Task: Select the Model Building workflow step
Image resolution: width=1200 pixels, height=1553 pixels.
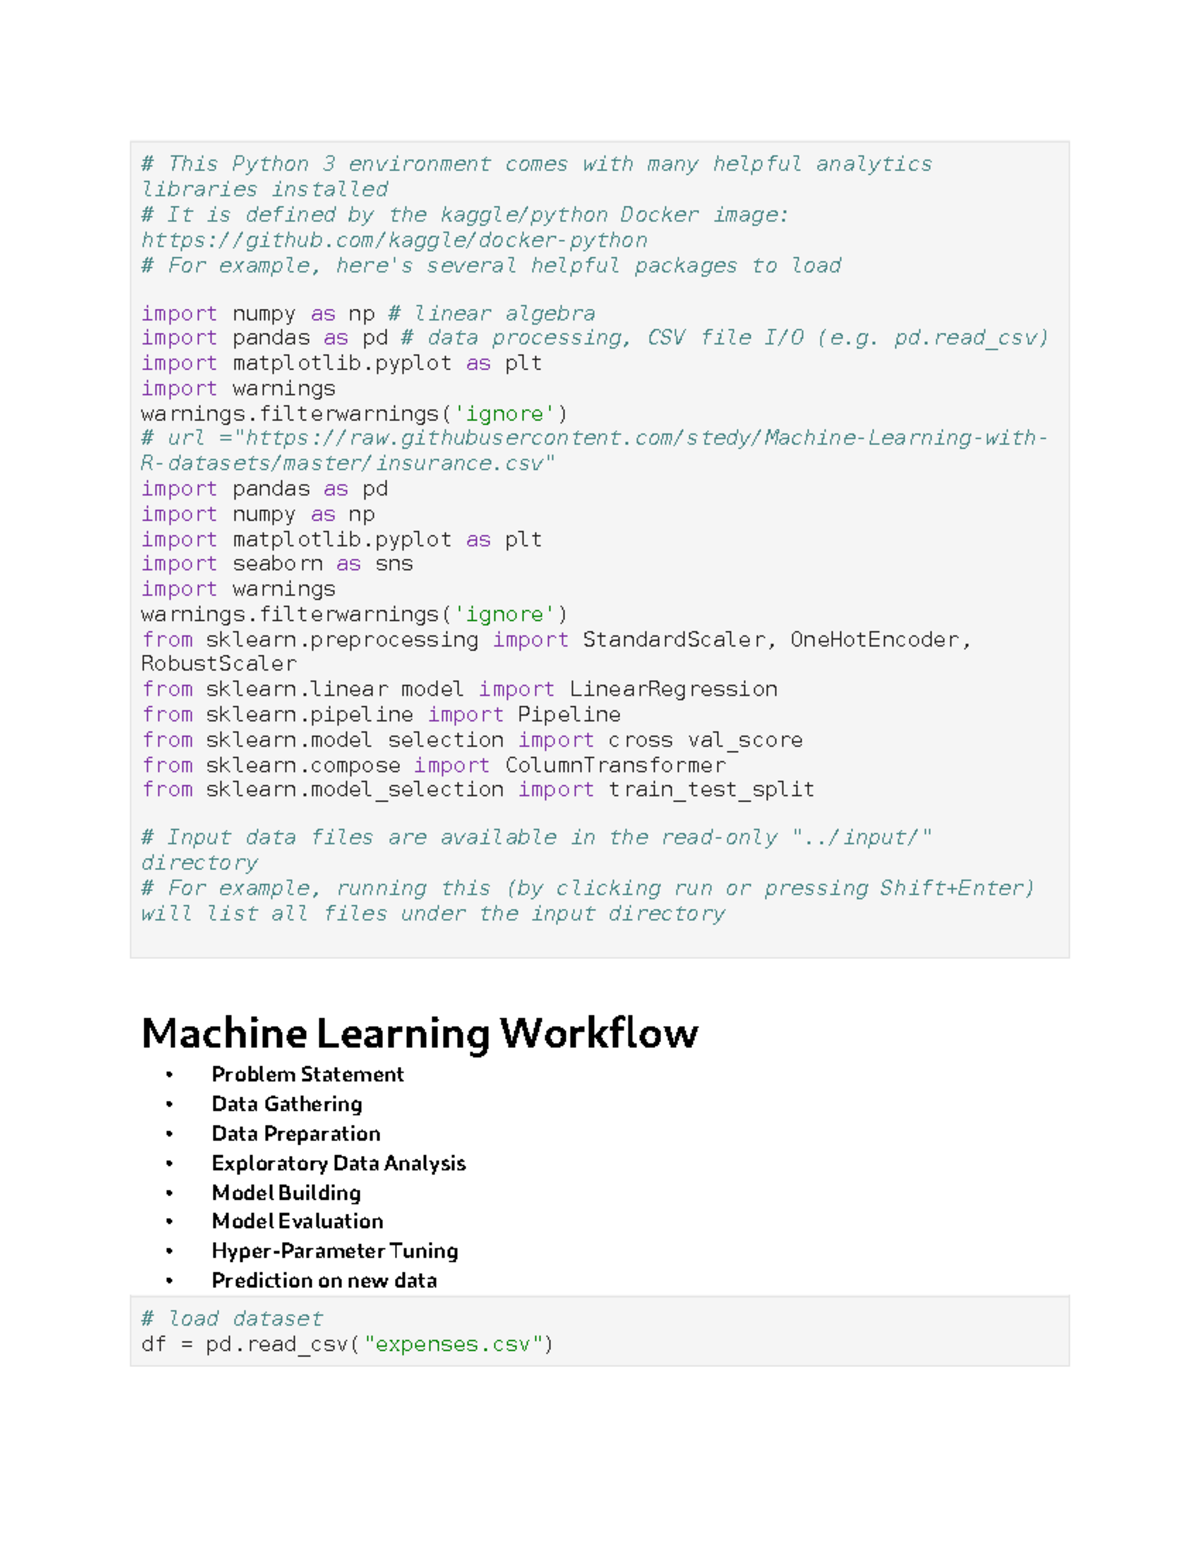Action: click(x=286, y=1193)
